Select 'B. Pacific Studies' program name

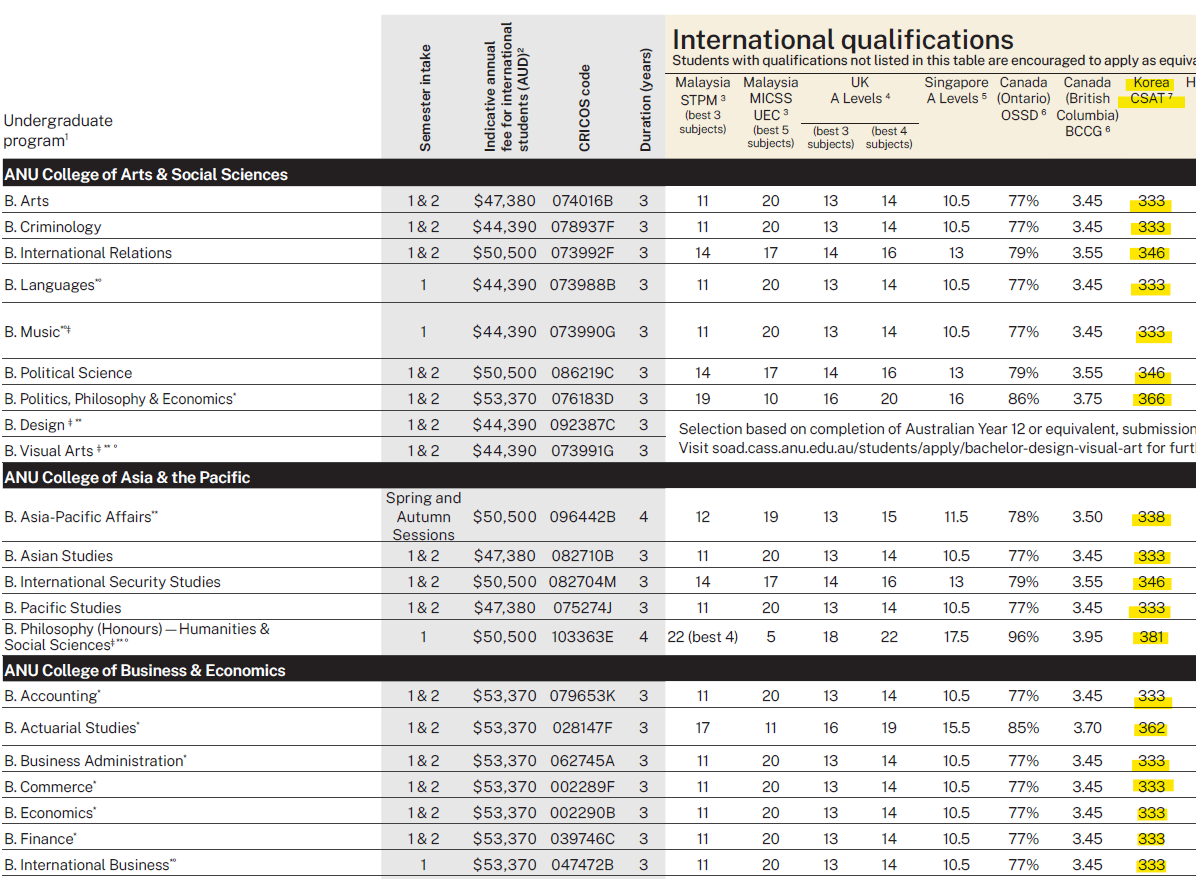[x=63, y=608]
